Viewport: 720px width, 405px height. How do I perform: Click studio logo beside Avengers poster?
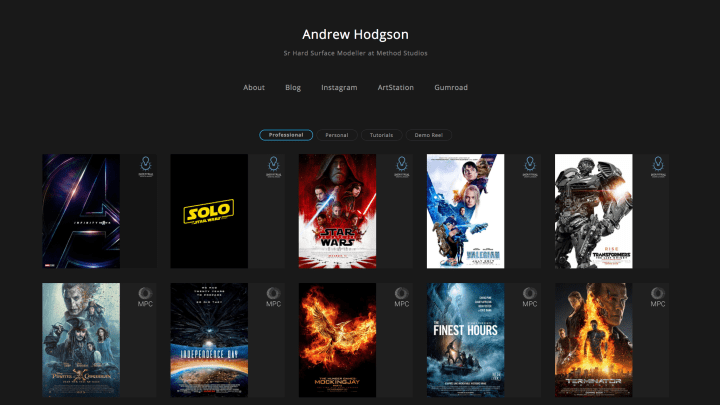click(x=146, y=167)
